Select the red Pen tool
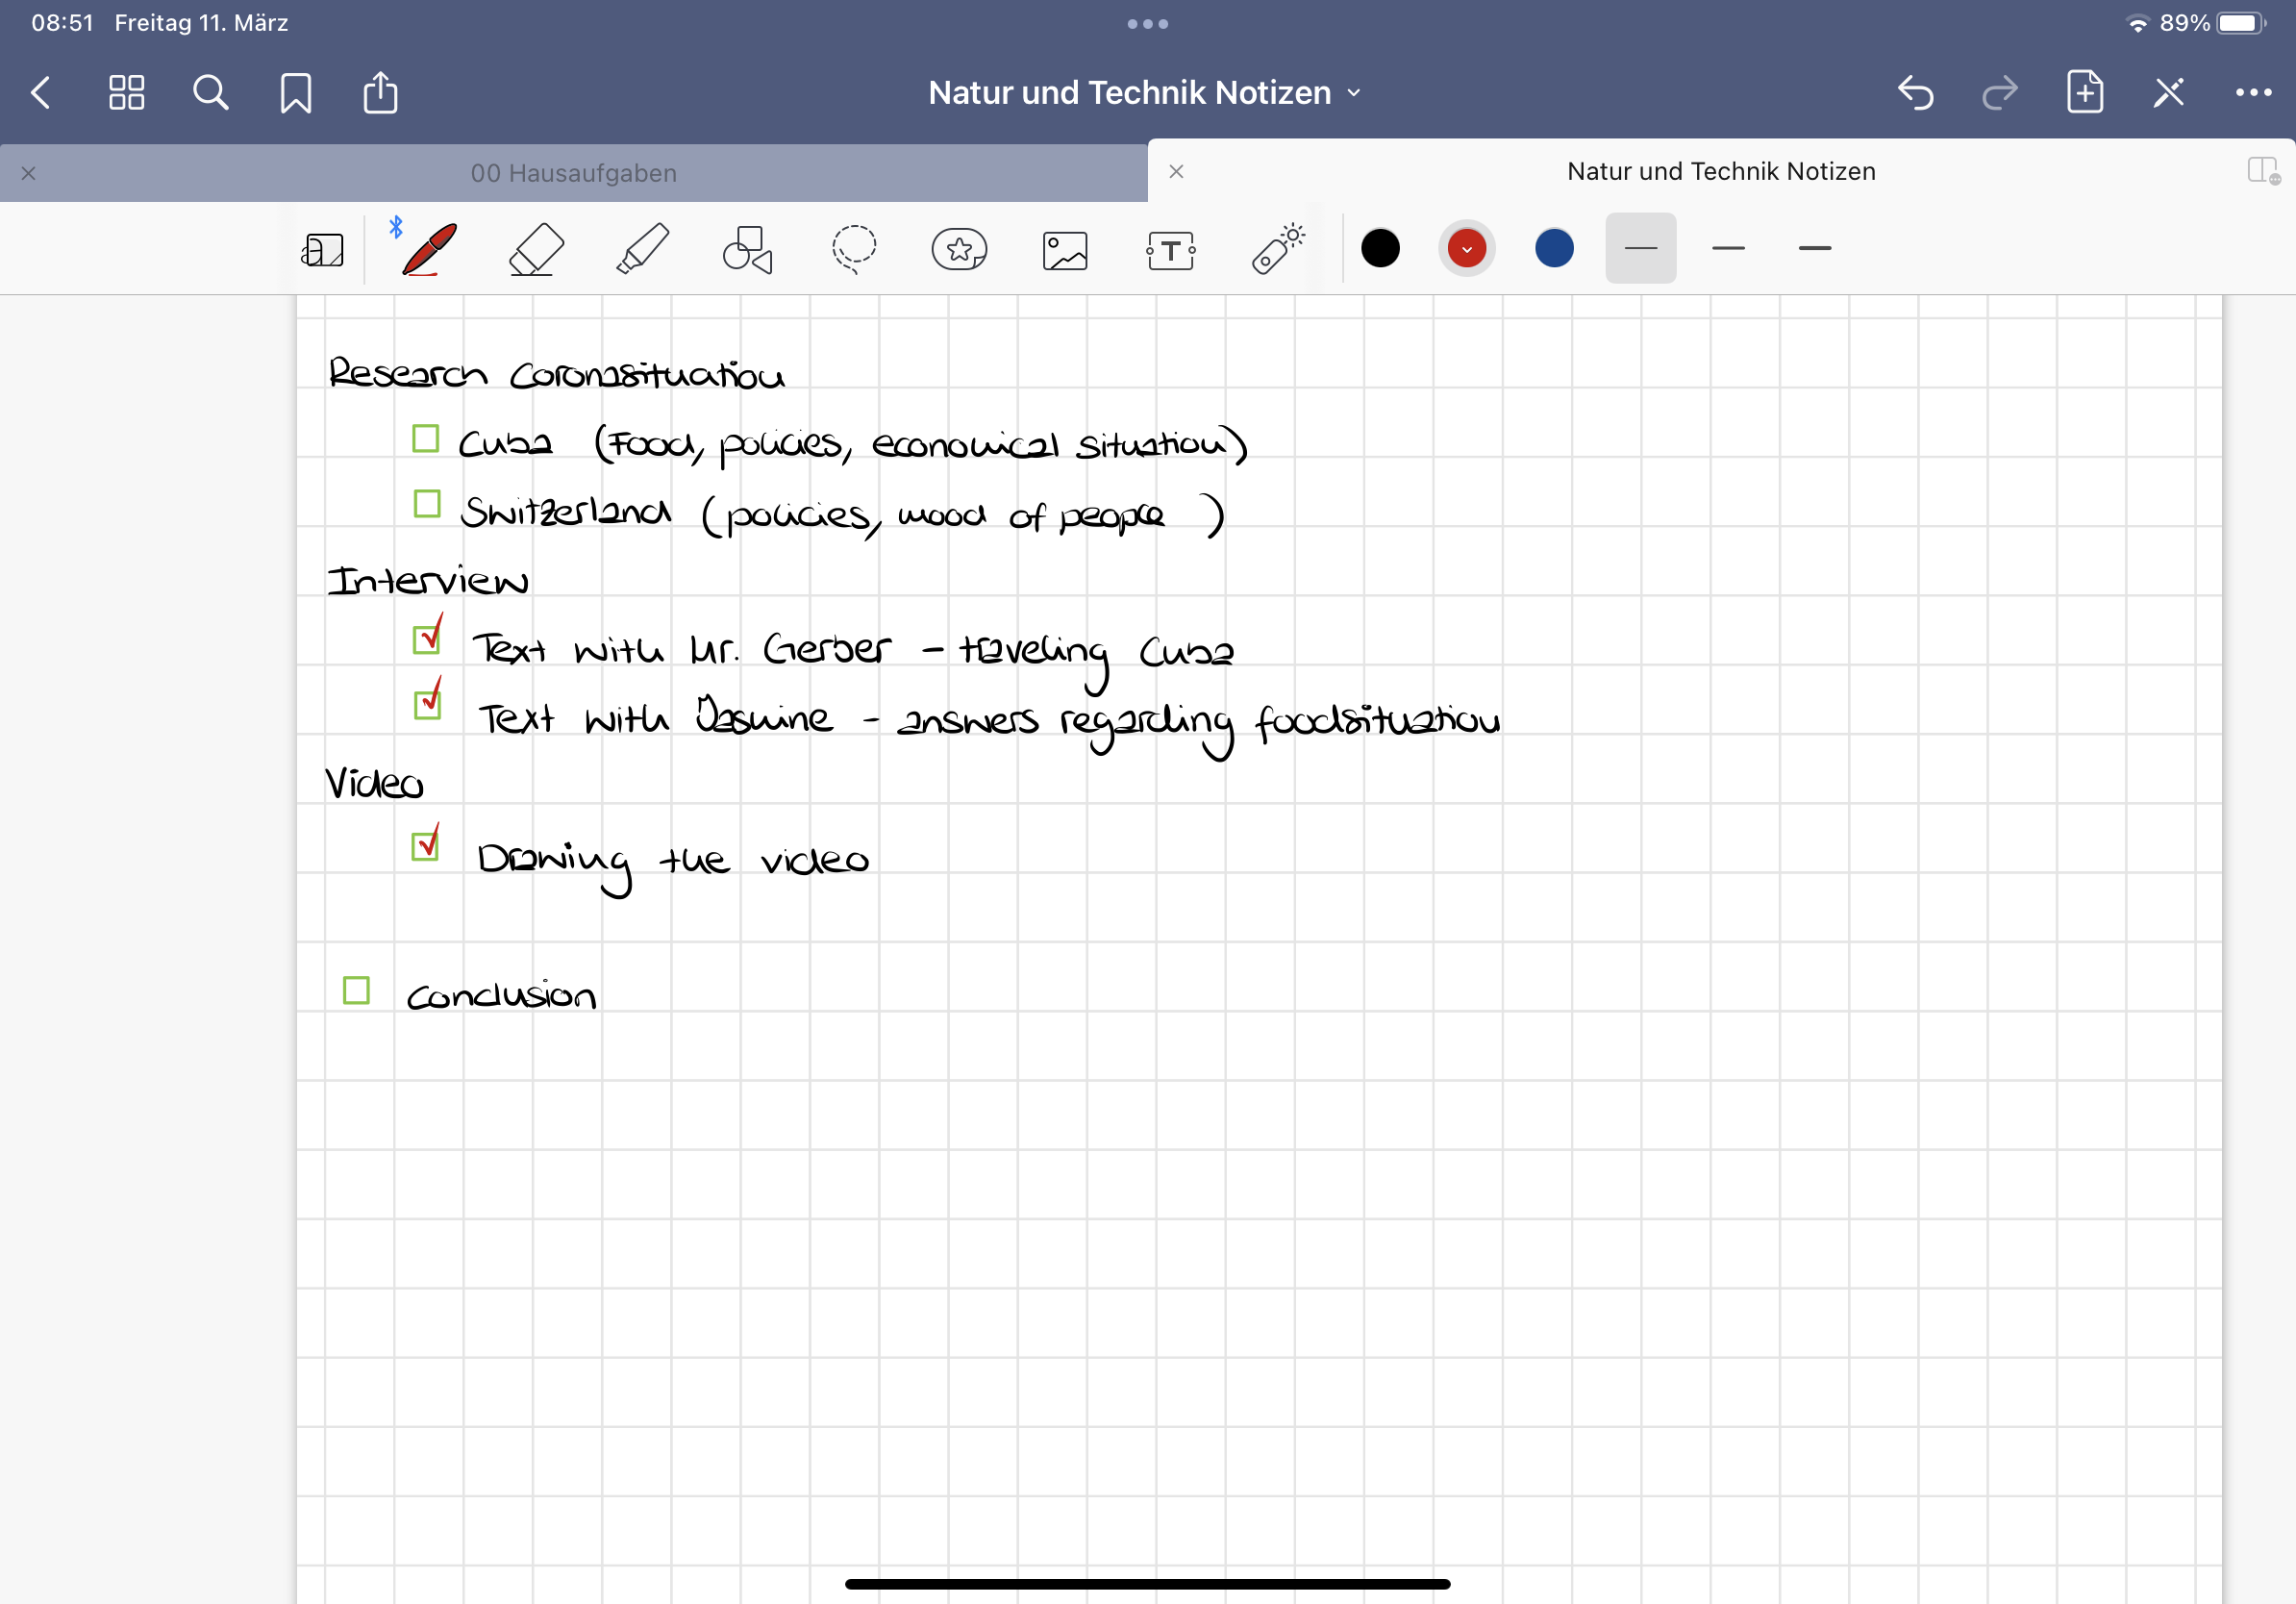The image size is (2296, 1604). click(x=429, y=249)
